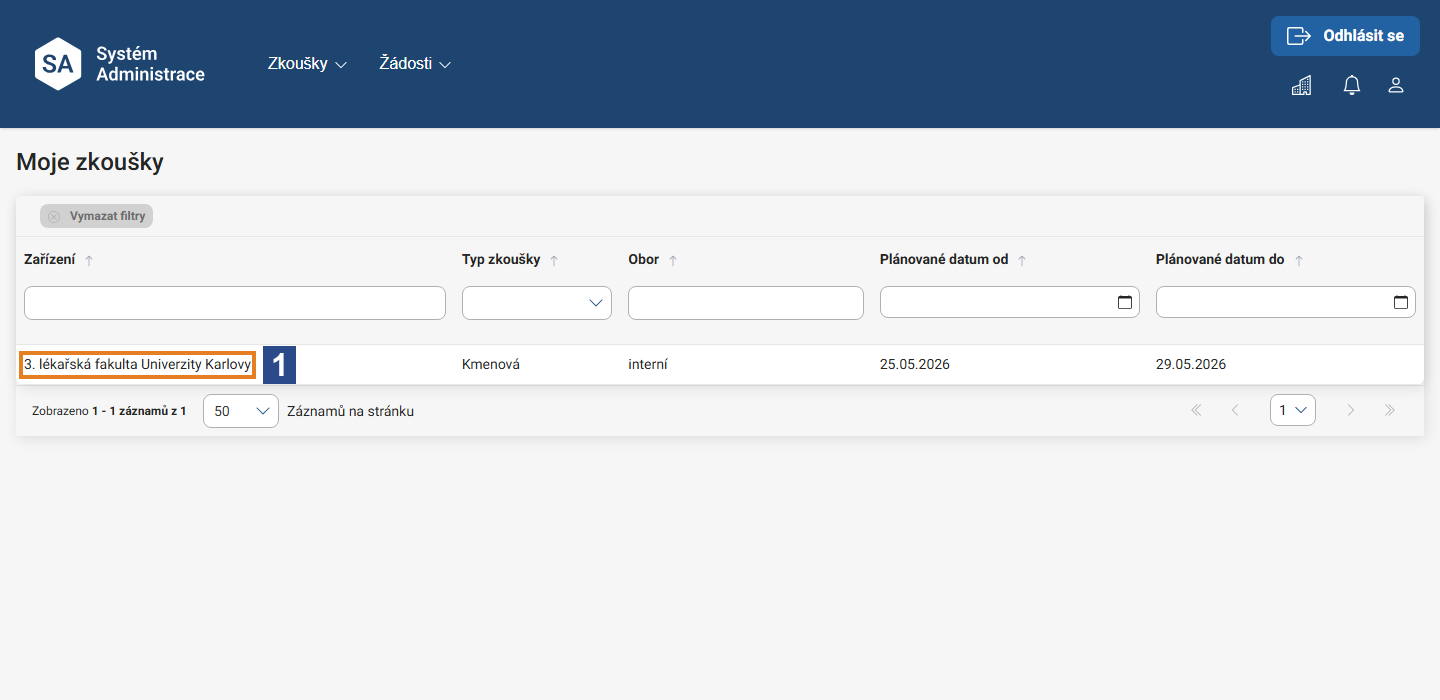Expand the Žádosti menu
Image resolution: width=1440 pixels, height=700 pixels.
point(415,63)
